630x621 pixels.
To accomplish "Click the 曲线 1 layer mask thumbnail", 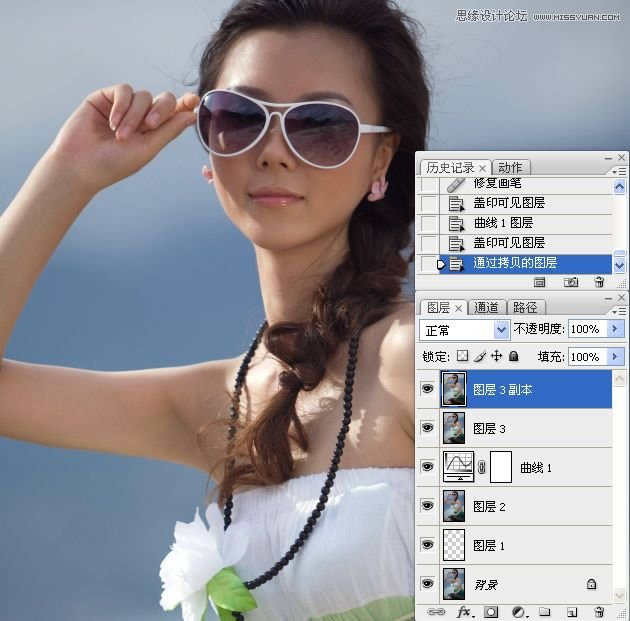I will point(501,467).
